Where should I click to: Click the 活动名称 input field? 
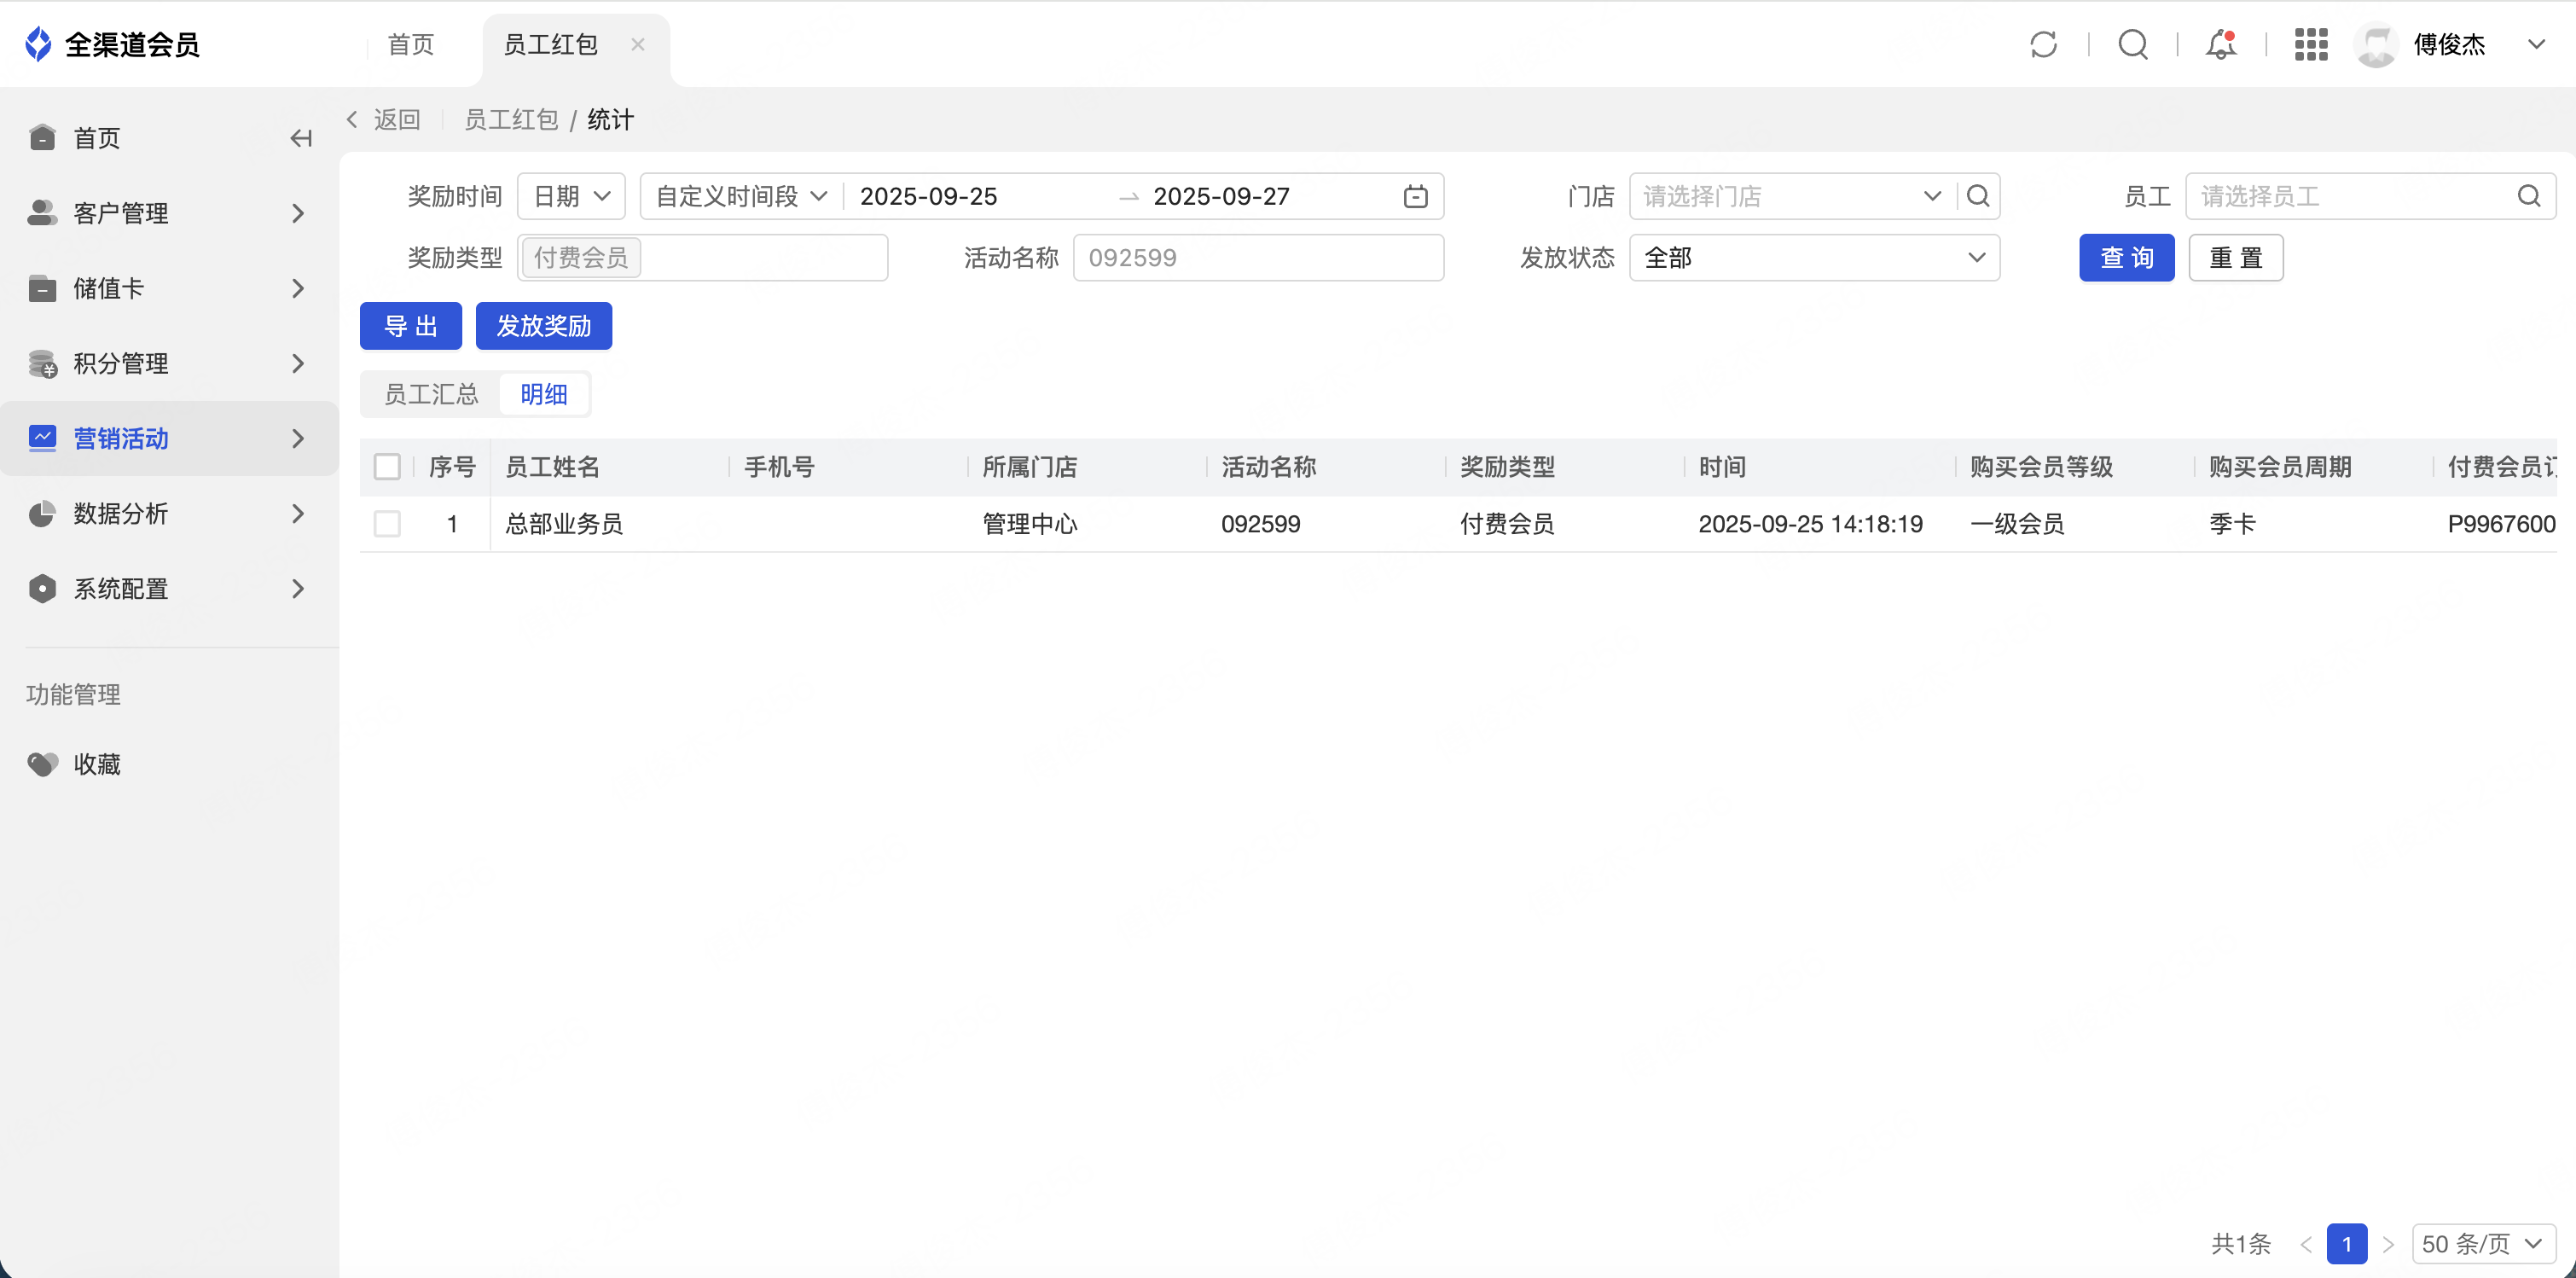pos(1257,258)
